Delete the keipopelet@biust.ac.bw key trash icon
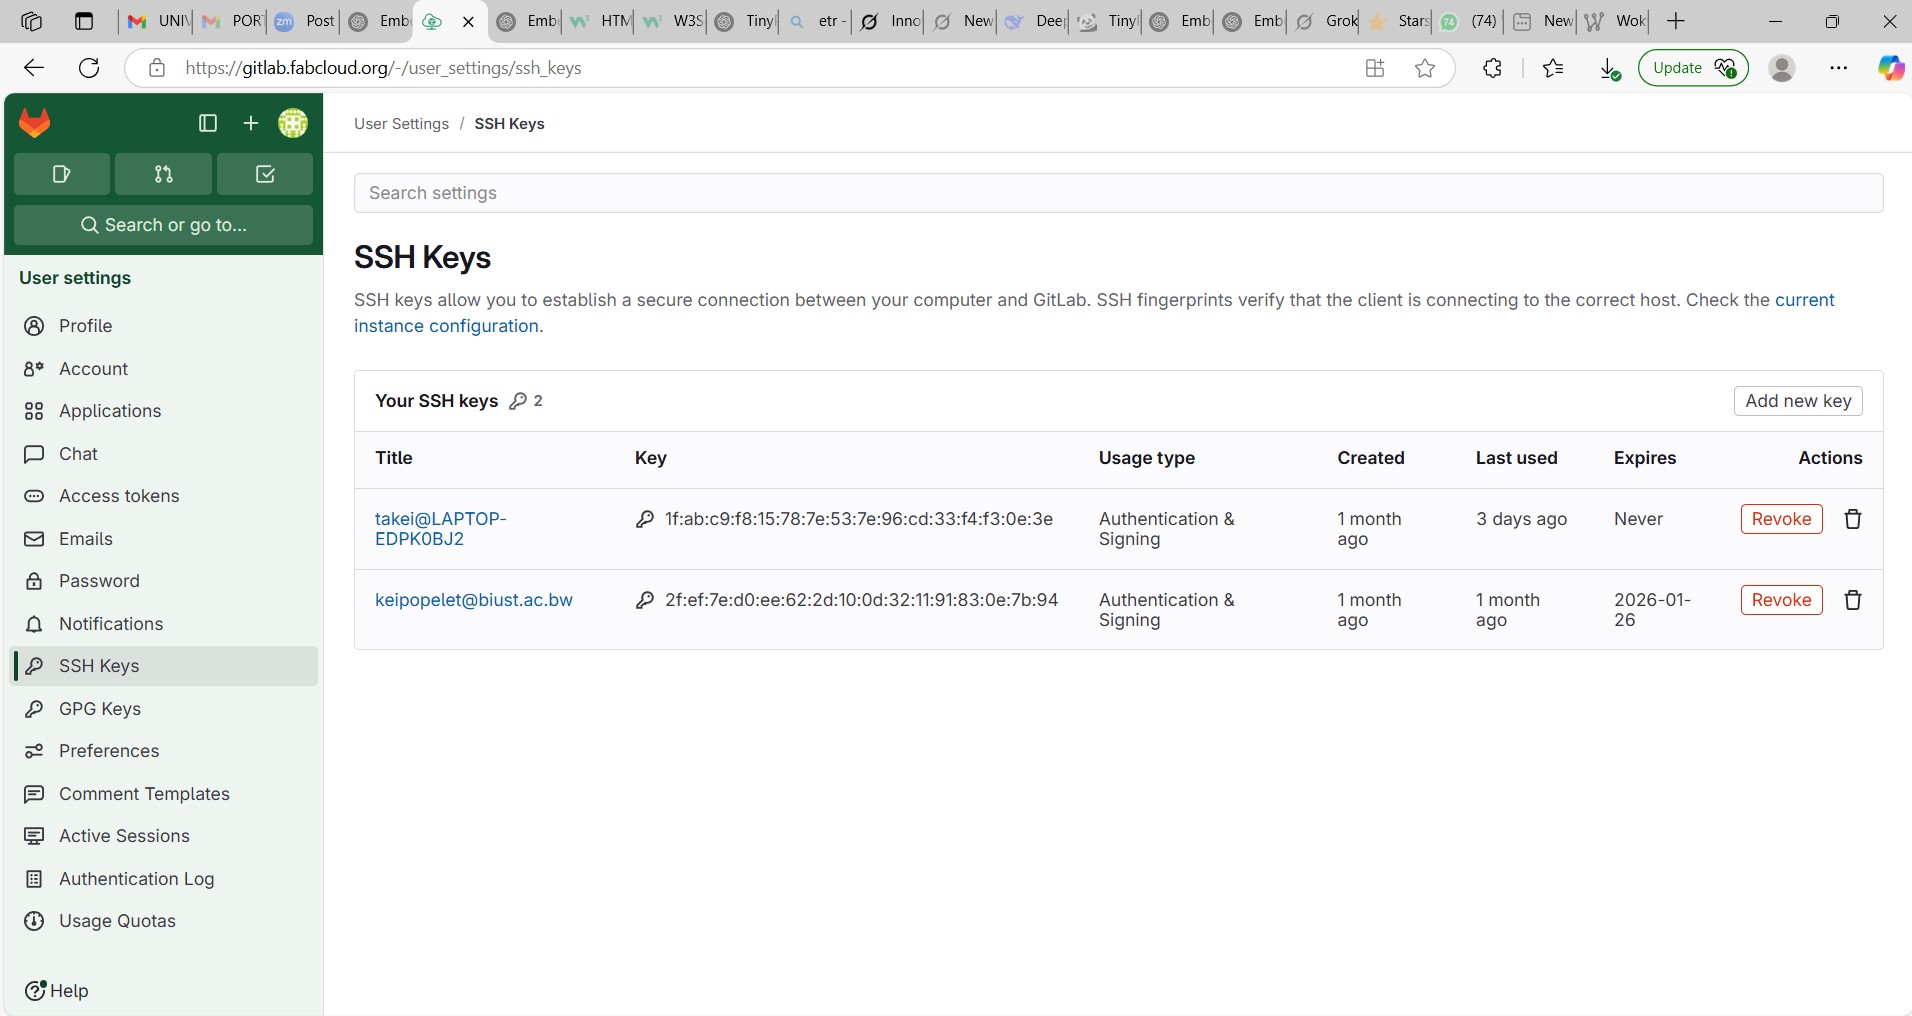Viewport: 1912px width, 1016px height. [1853, 600]
